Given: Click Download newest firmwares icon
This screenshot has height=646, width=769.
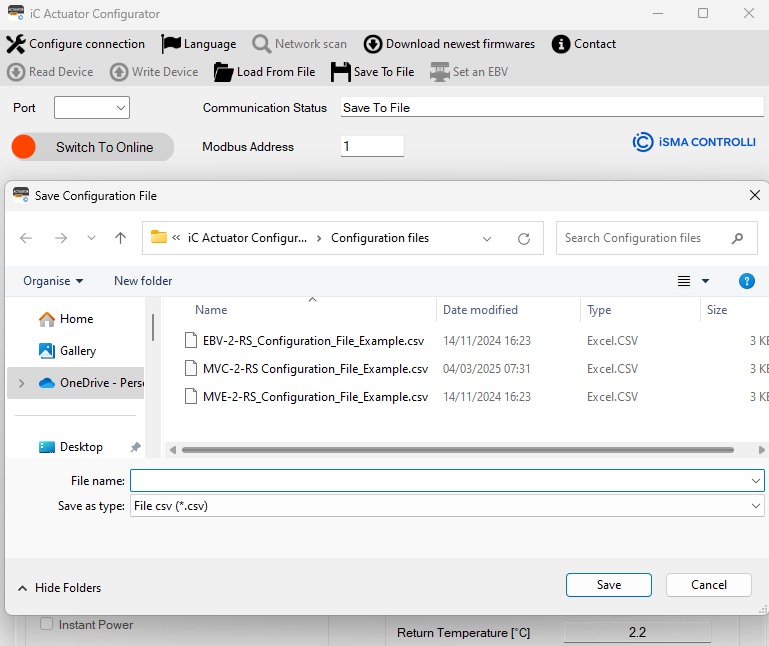Looking at the screenshot, I should (373, 44).
